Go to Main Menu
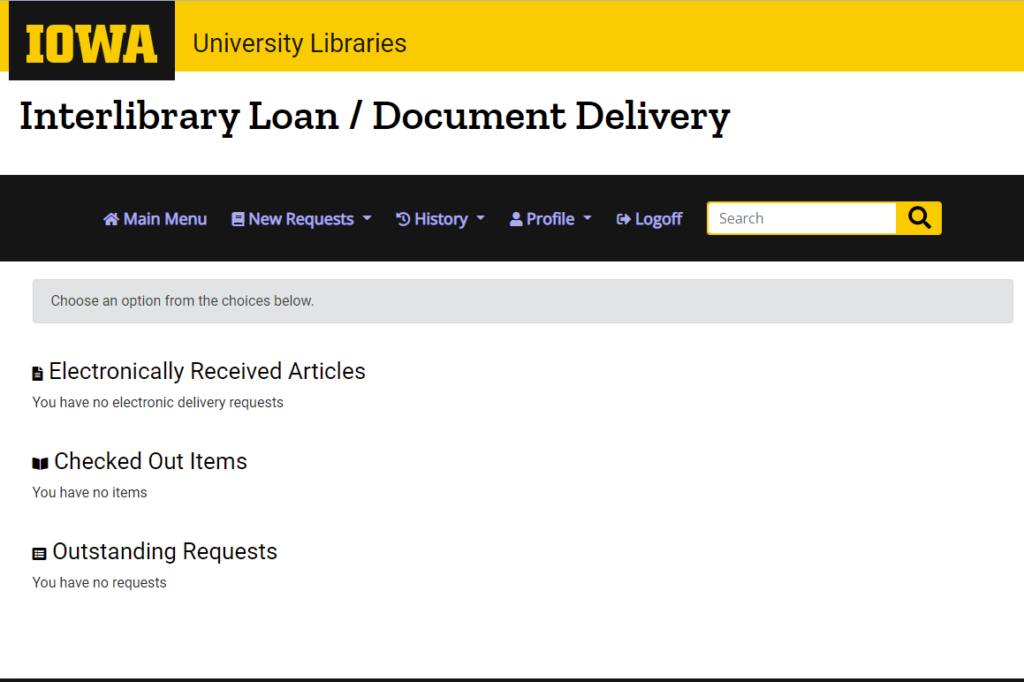Image resolution: width=1024 pixels, height=682 pixels. tap(165, 219)
